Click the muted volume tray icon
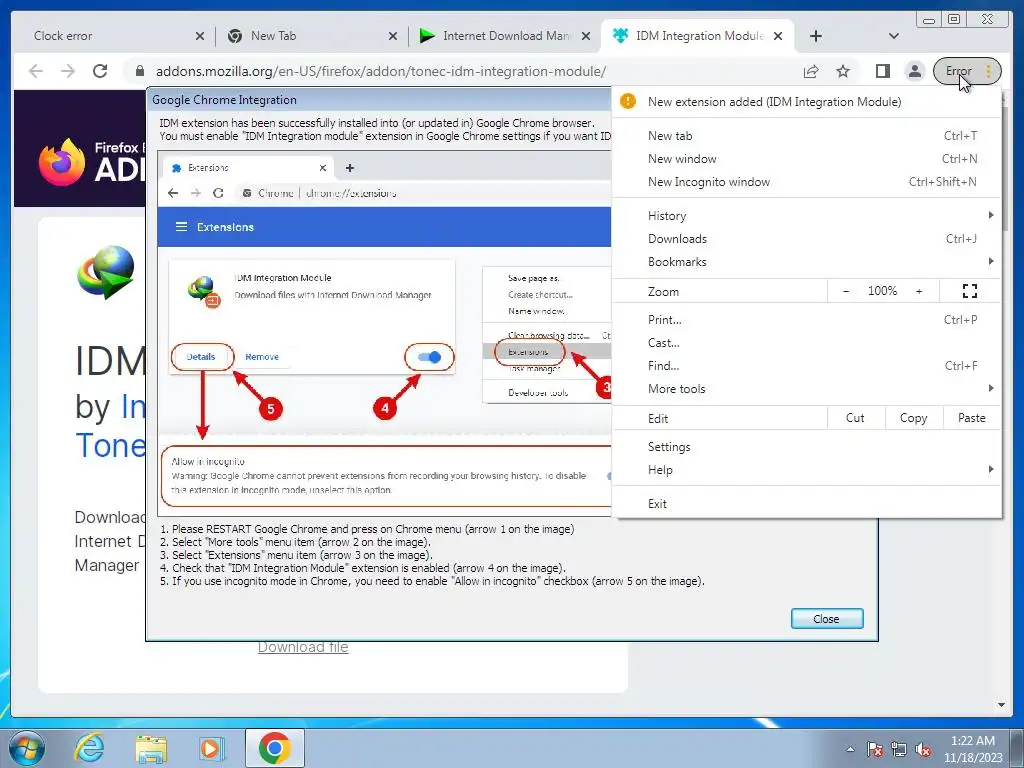 click(x=923, y=749)
